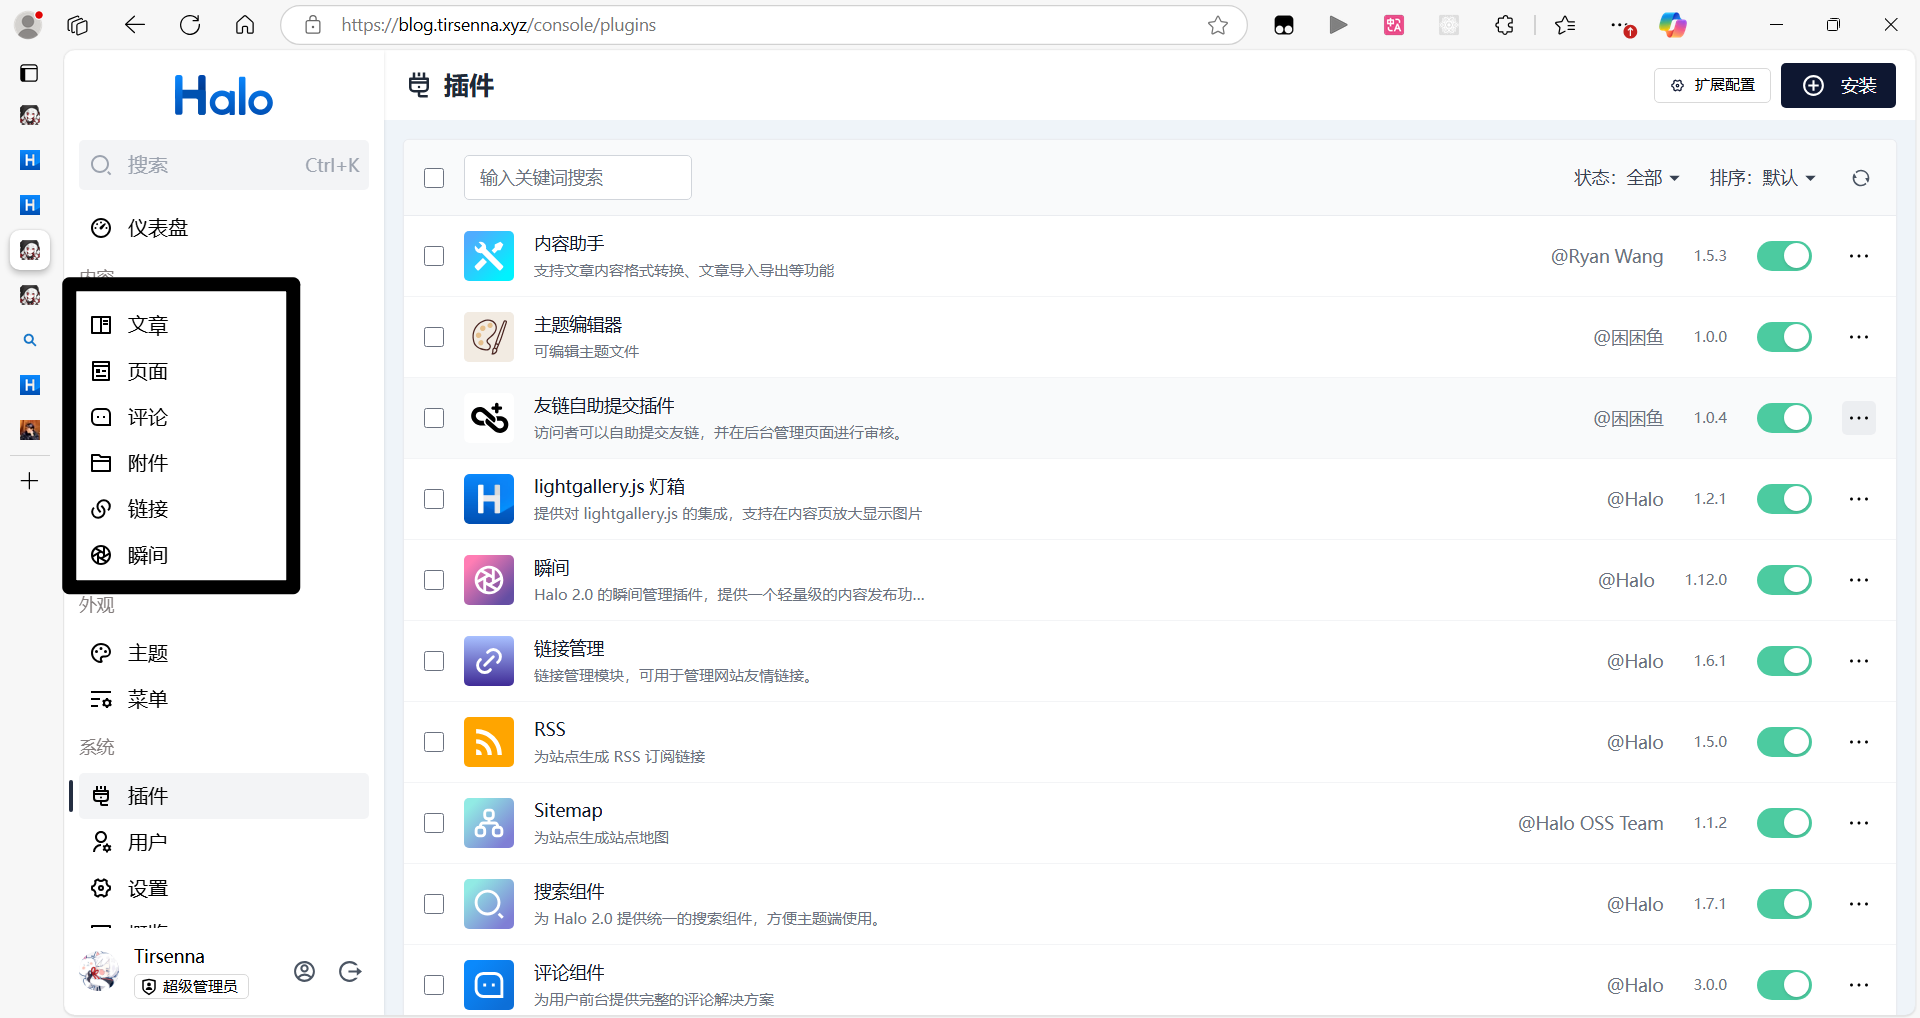Toggle off the 链接管理 plugin
Image resolution: width=1920 pixels, height=1018 pixels.
1784,661
